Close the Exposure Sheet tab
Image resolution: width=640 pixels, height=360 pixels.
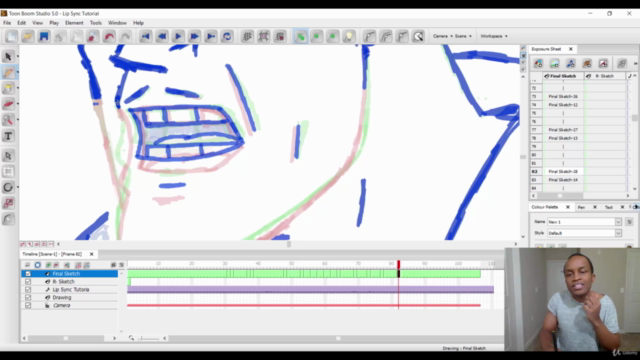571,49
